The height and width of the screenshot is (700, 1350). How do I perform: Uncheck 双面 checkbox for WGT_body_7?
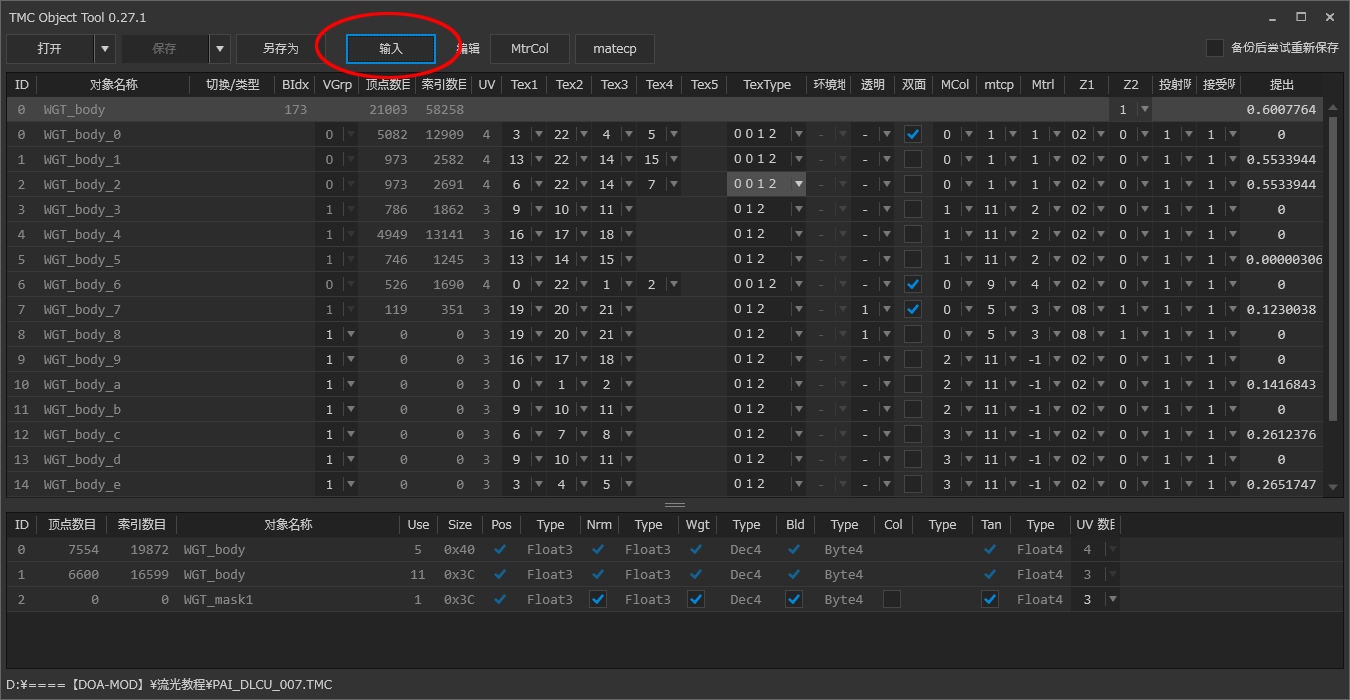pos(913,309)
